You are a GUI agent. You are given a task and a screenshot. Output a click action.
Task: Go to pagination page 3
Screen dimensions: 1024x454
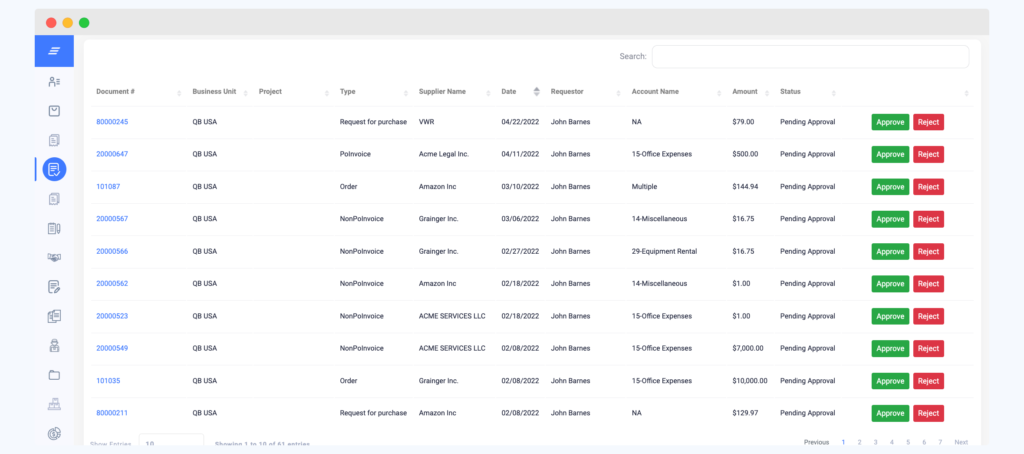pyautogui.click(x=876, y=442)
